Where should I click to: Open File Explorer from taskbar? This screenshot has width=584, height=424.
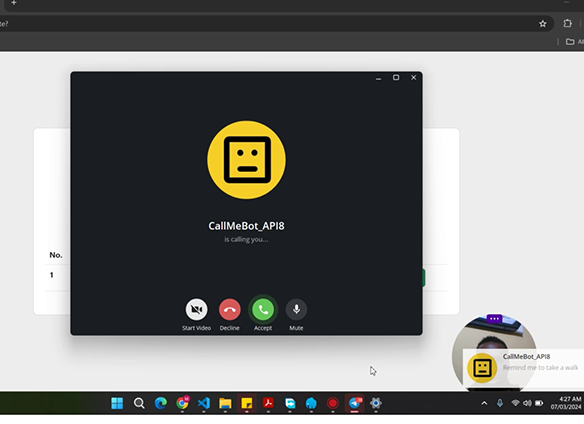click(225, 403)
